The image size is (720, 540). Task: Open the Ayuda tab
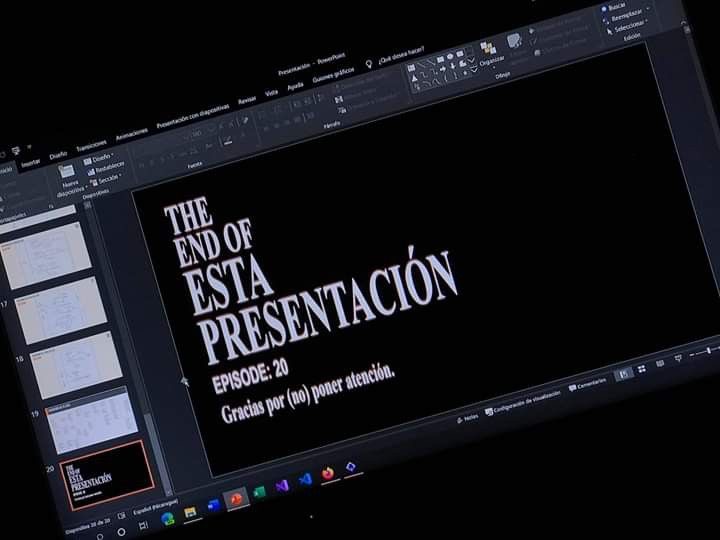click(x=295, y=86)
